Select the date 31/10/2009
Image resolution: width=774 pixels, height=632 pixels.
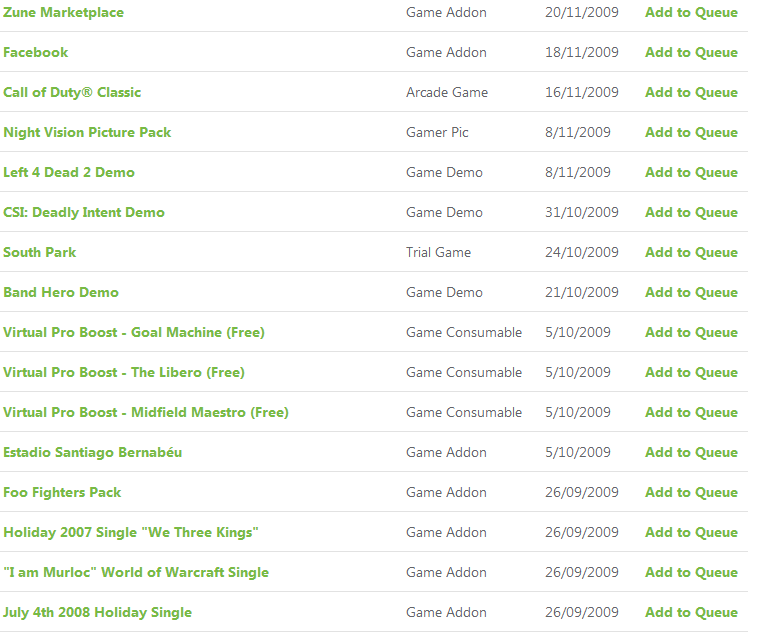click(x=581, y=212)
